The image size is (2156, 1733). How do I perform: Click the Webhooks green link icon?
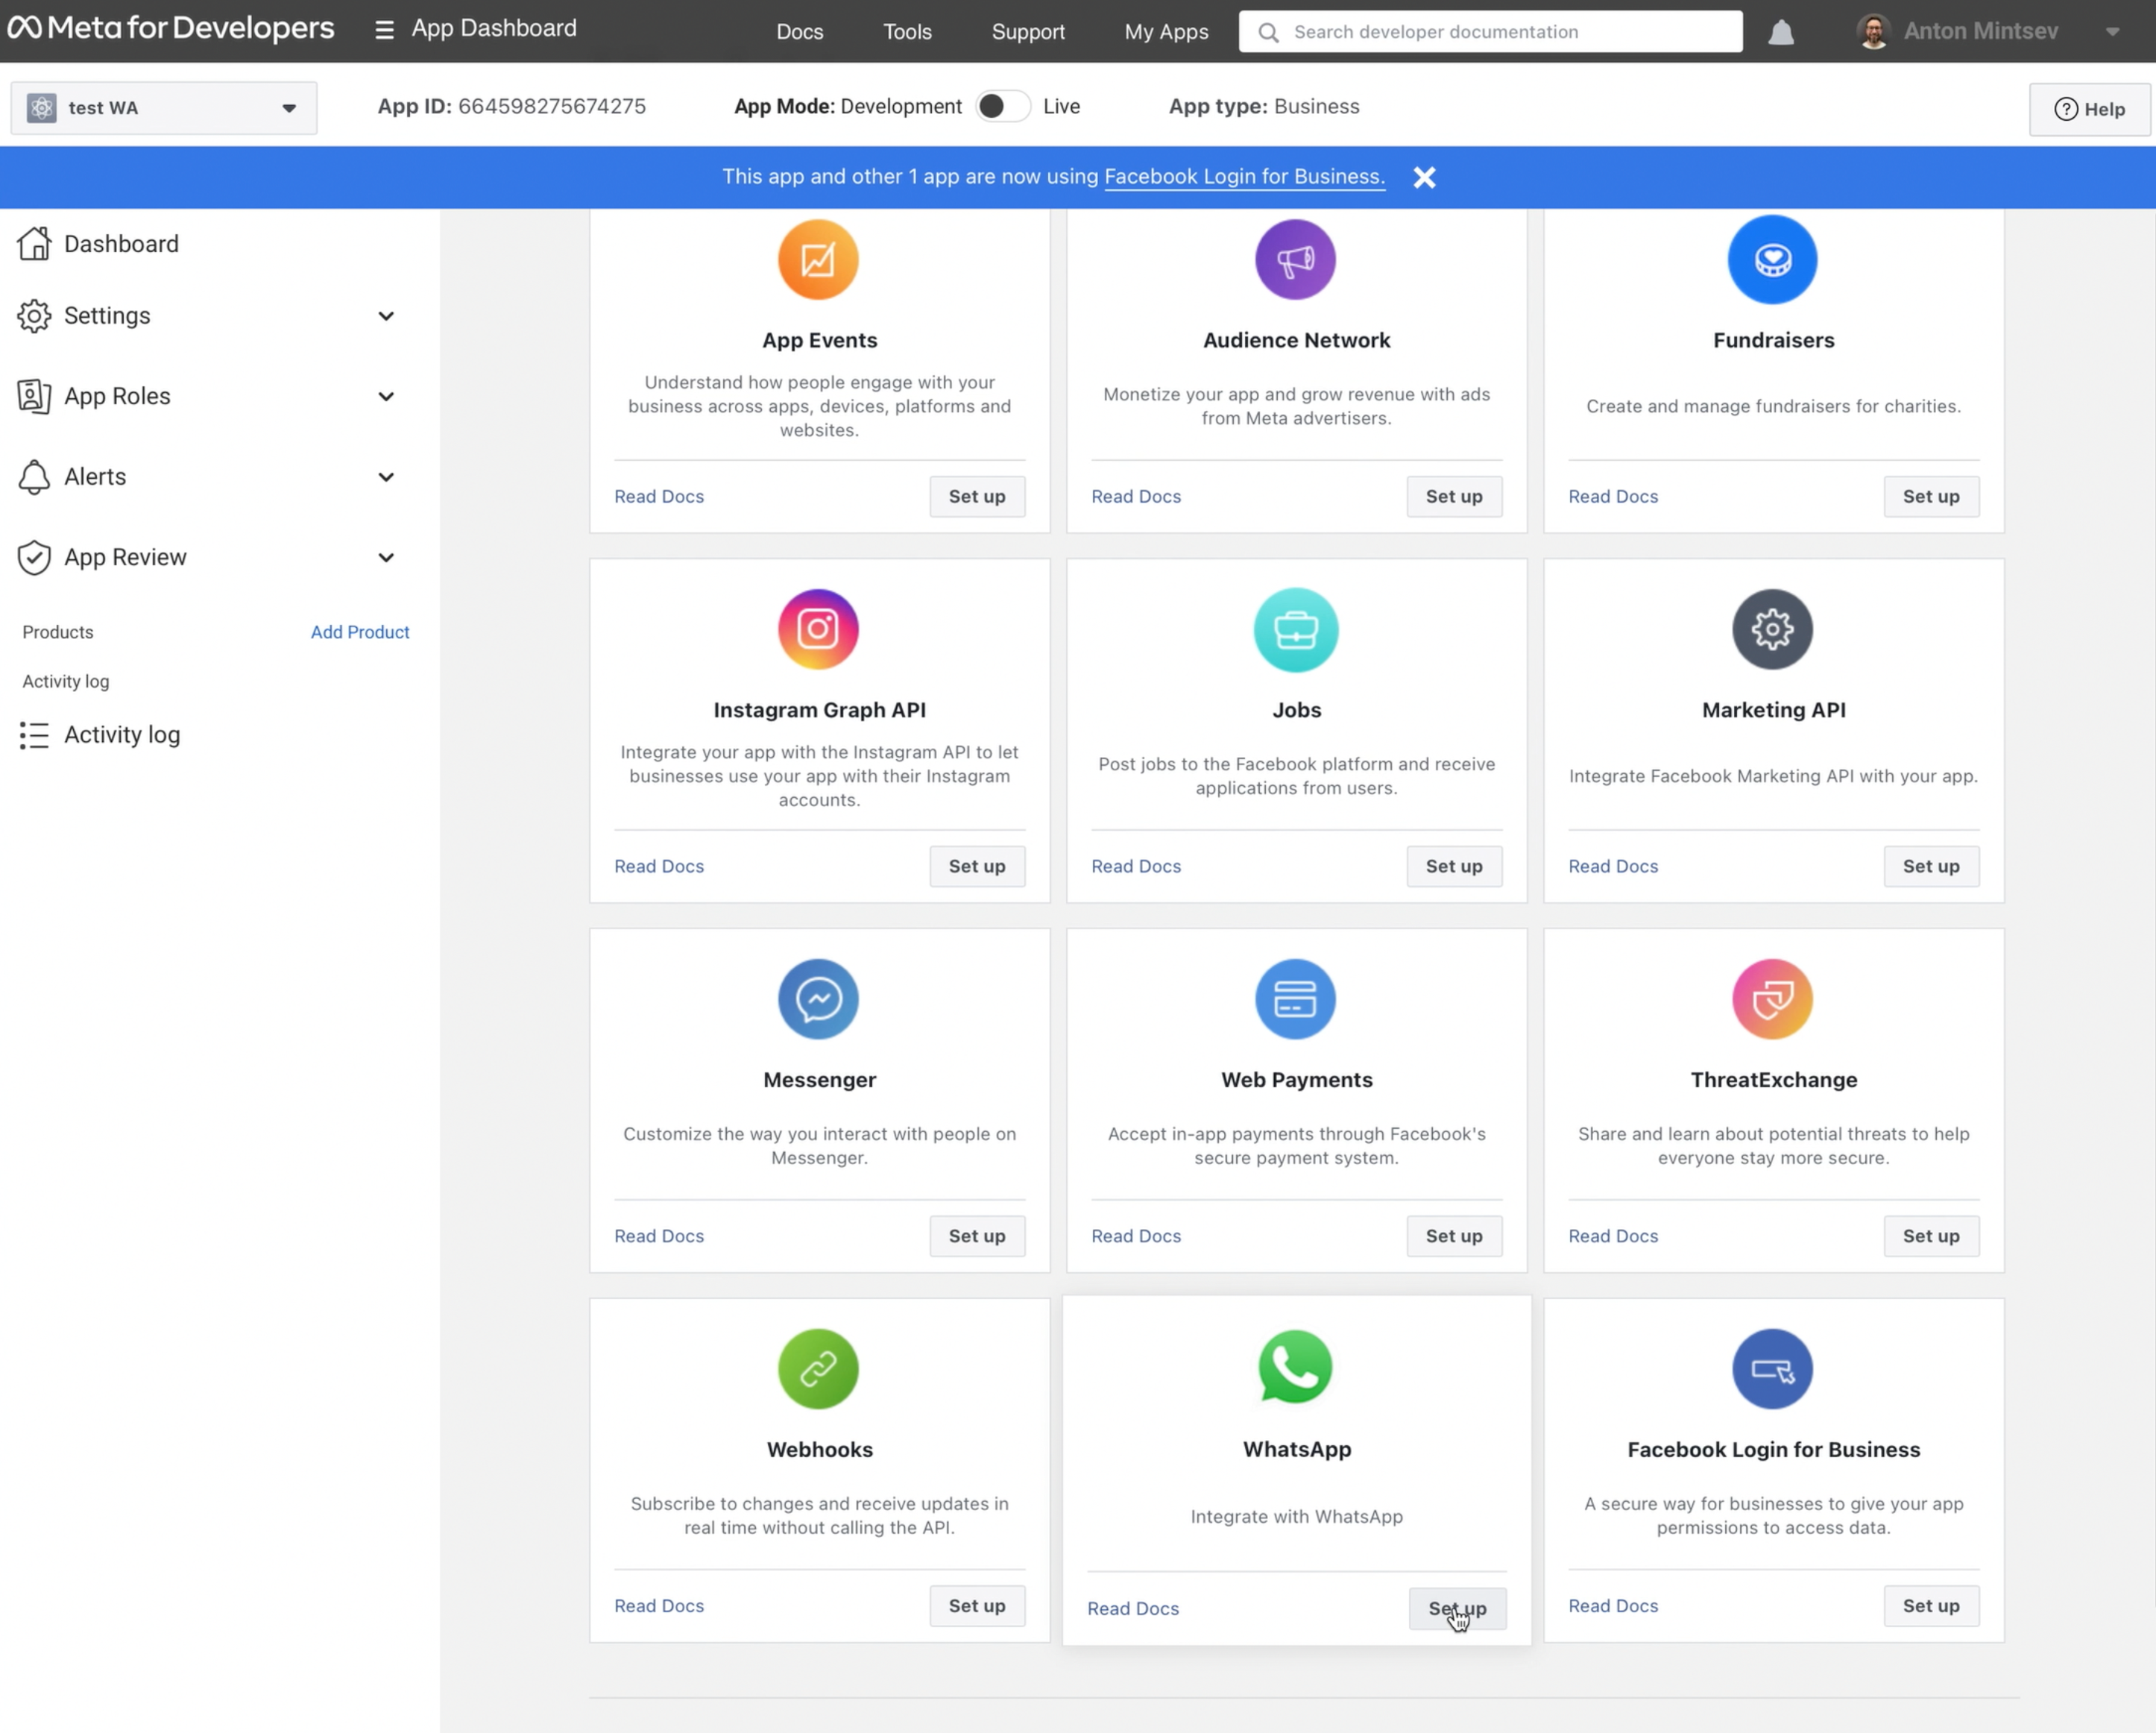(818, 1368)
